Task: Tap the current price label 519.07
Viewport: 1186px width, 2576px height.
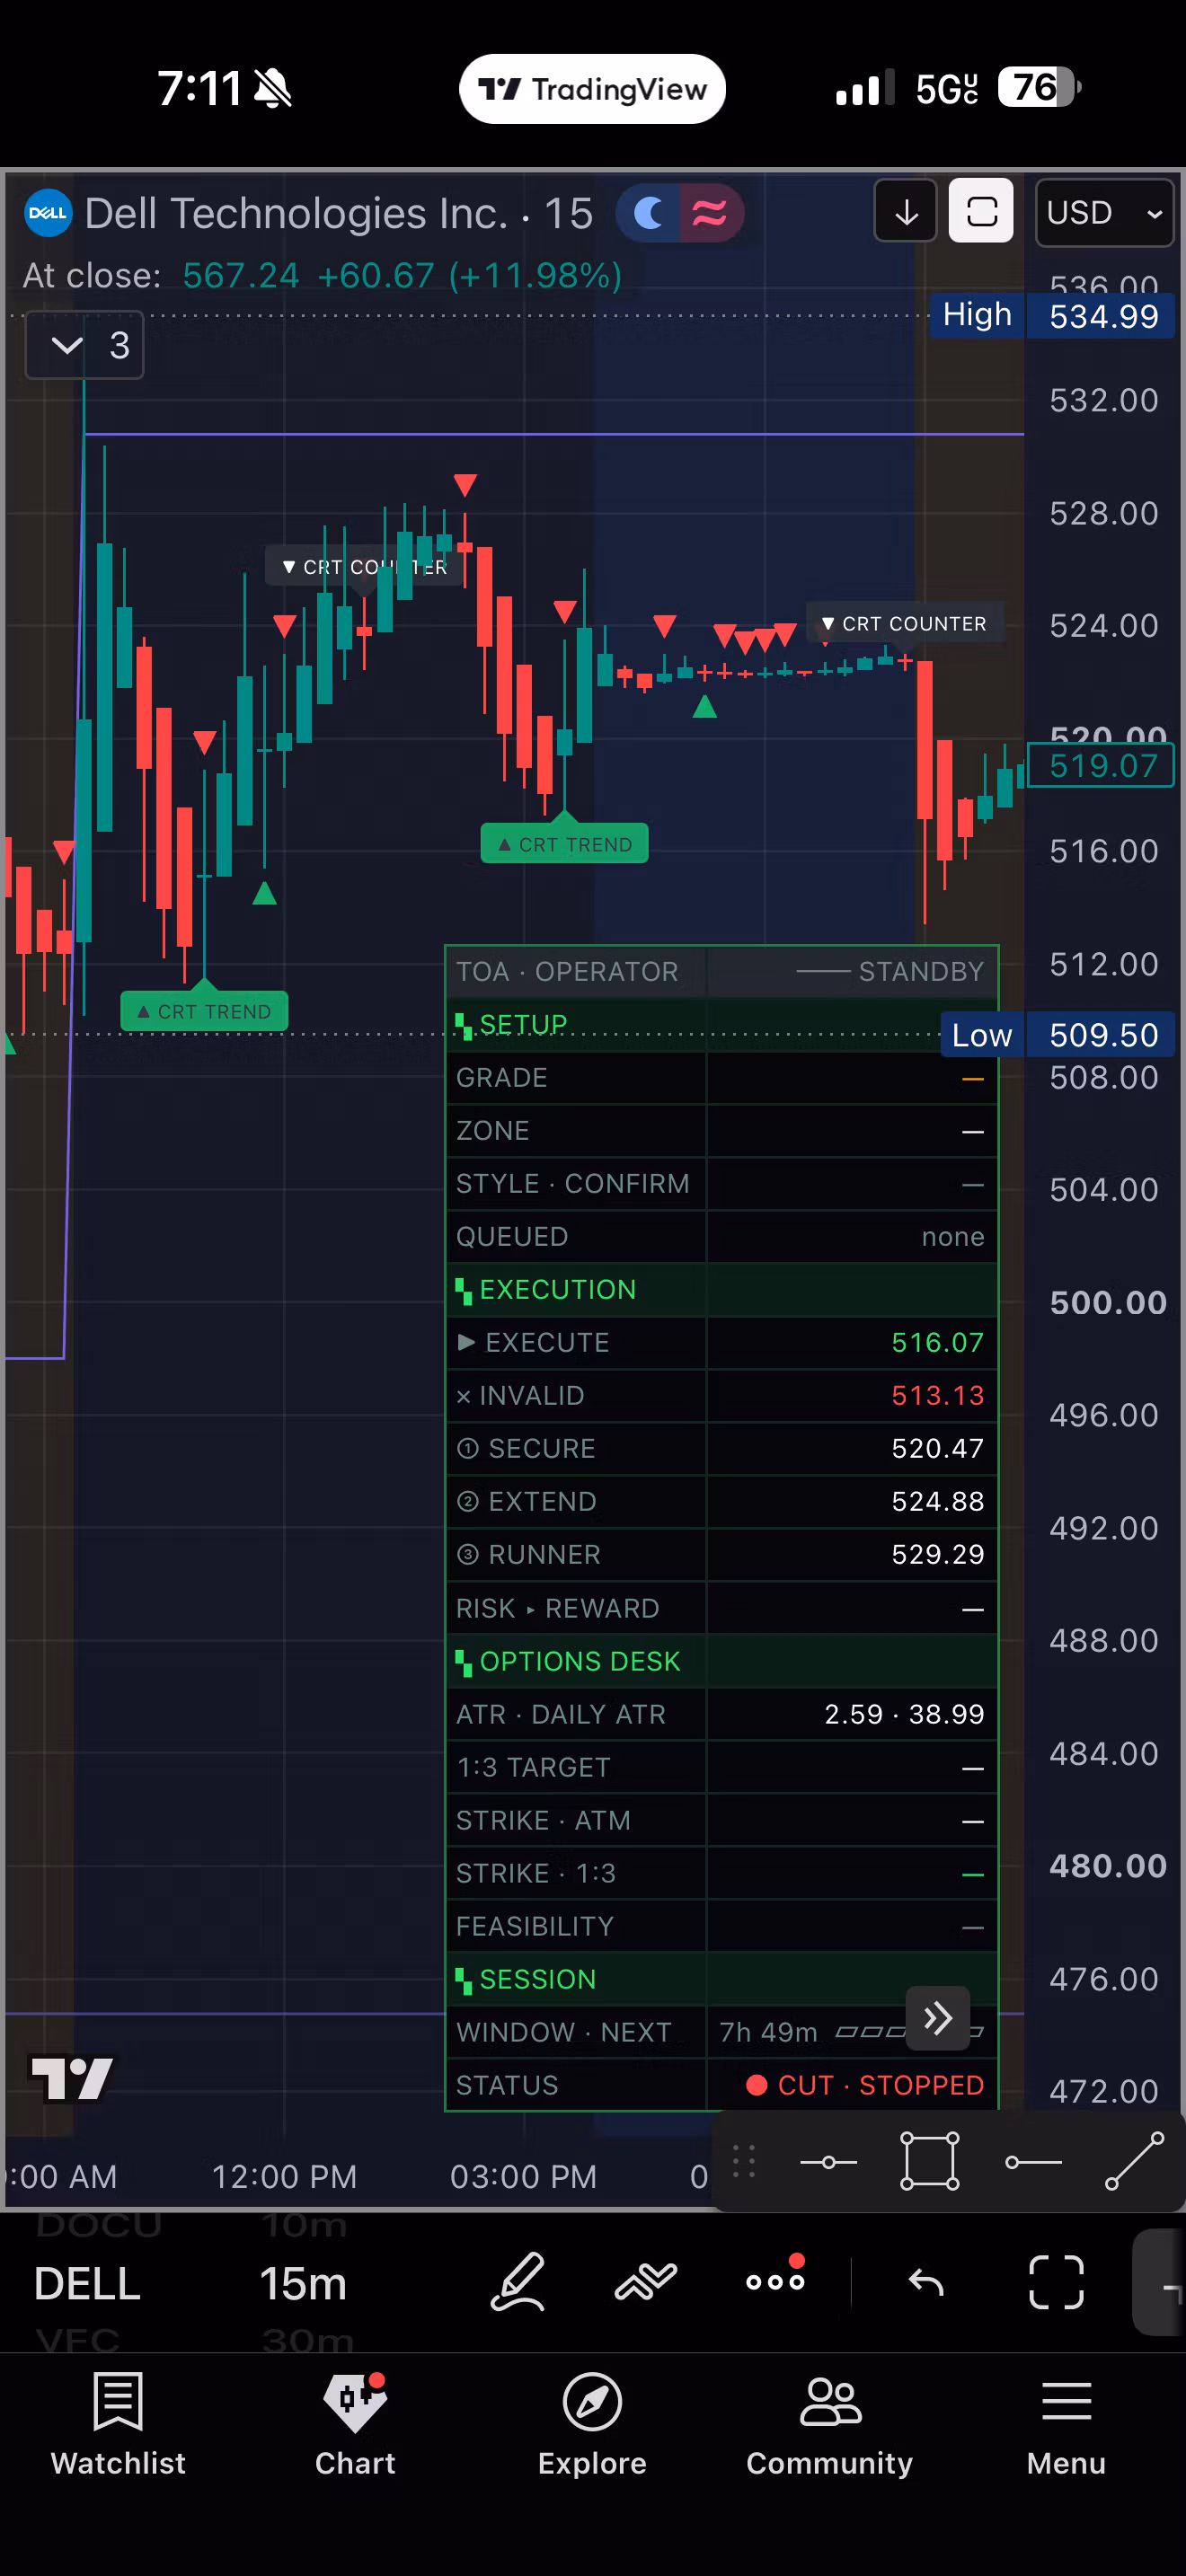Action: [1101, 766]
